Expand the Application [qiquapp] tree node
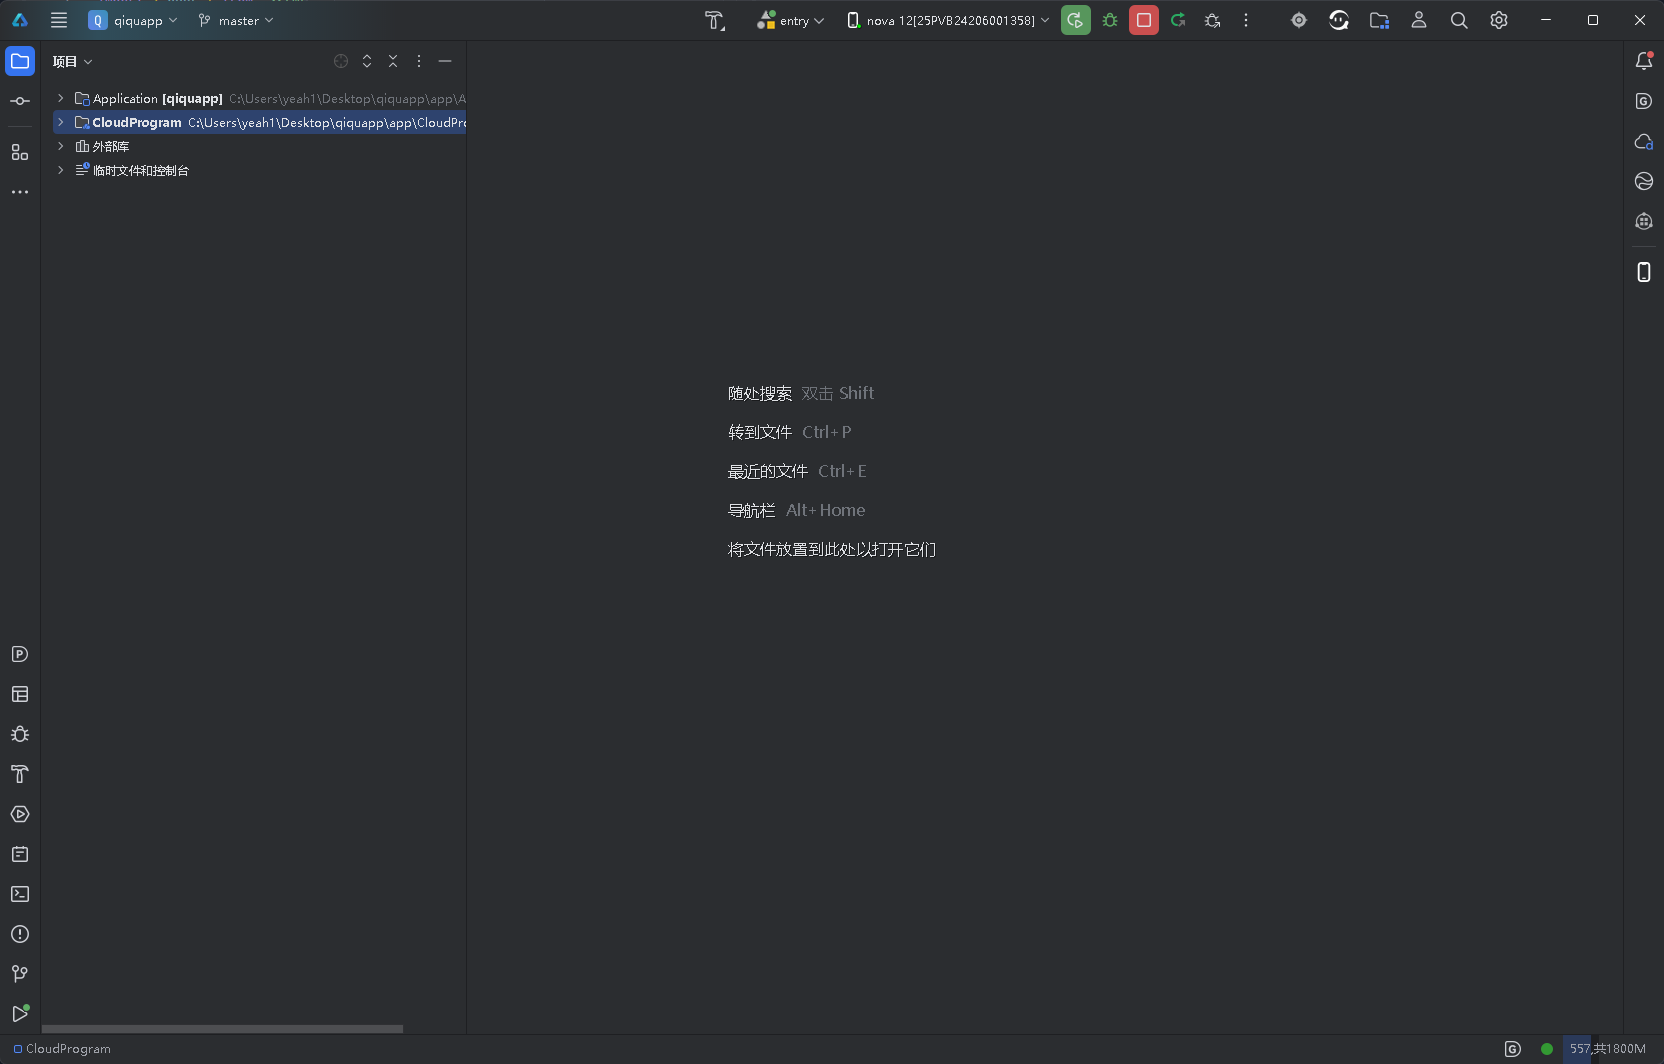This screenshot has width=1664, height=1064. [61, 98]
